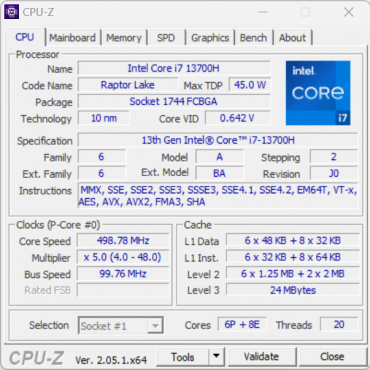370x370 pixels.
Task: Click the Max TDP value '45.0 W'
Action: [250, 85]
